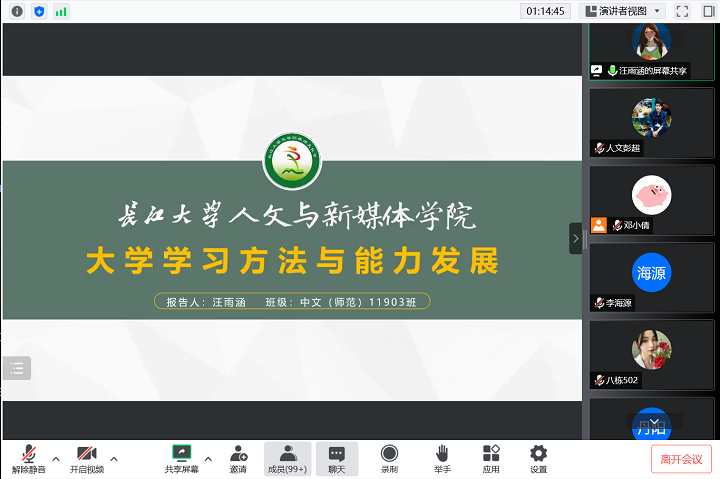This screenshot has height=479, width=720.
Task: Start recording with 录制
Action: click(x=389, y=459)
